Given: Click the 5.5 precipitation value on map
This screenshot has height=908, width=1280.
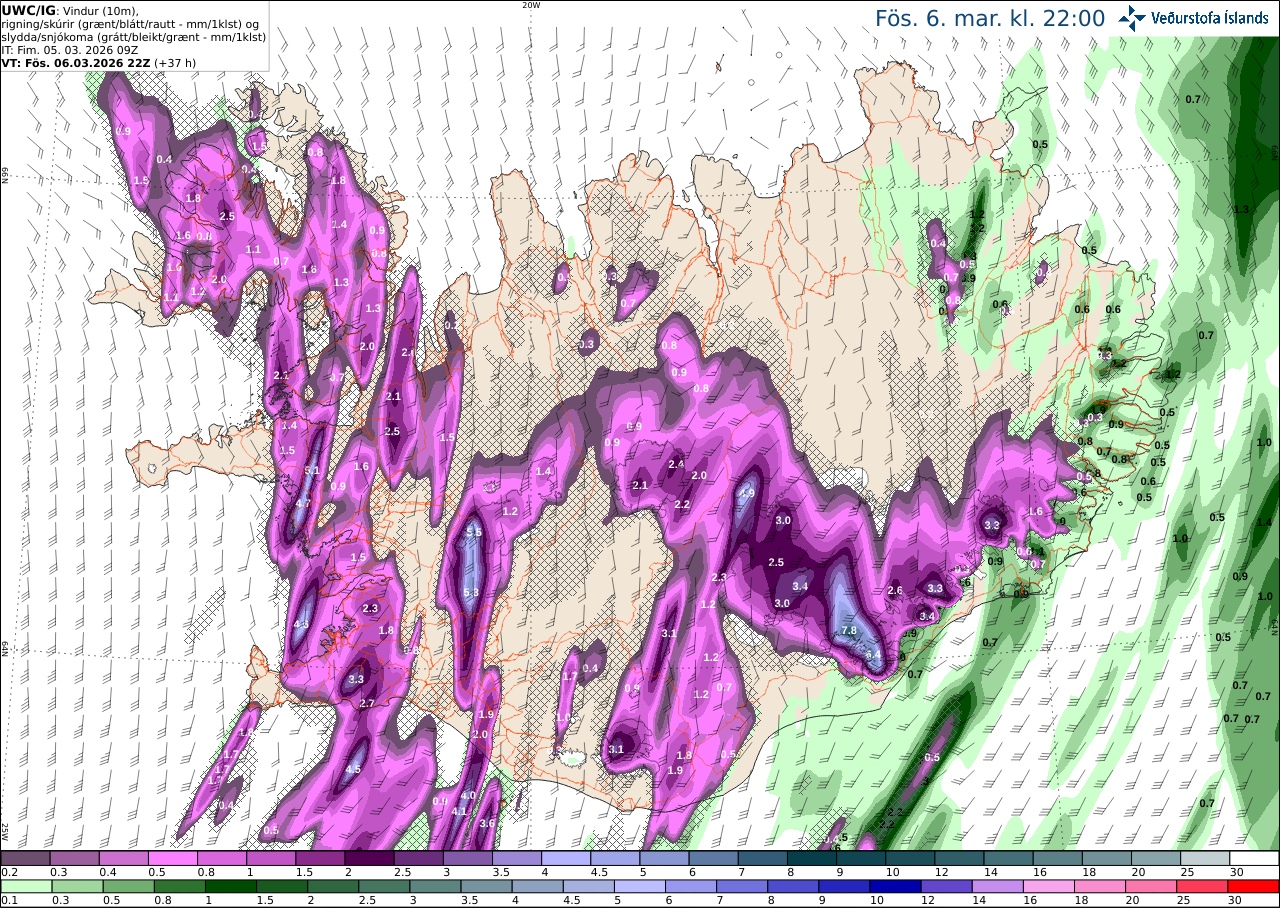Looking at the screenshot, I should 474,533.
